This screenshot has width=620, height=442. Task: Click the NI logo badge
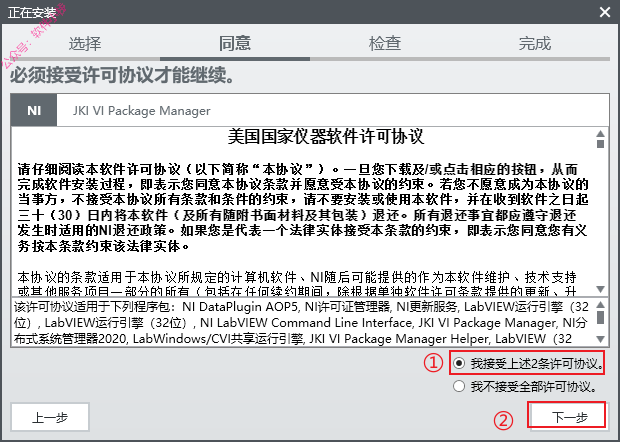(34, 110)
